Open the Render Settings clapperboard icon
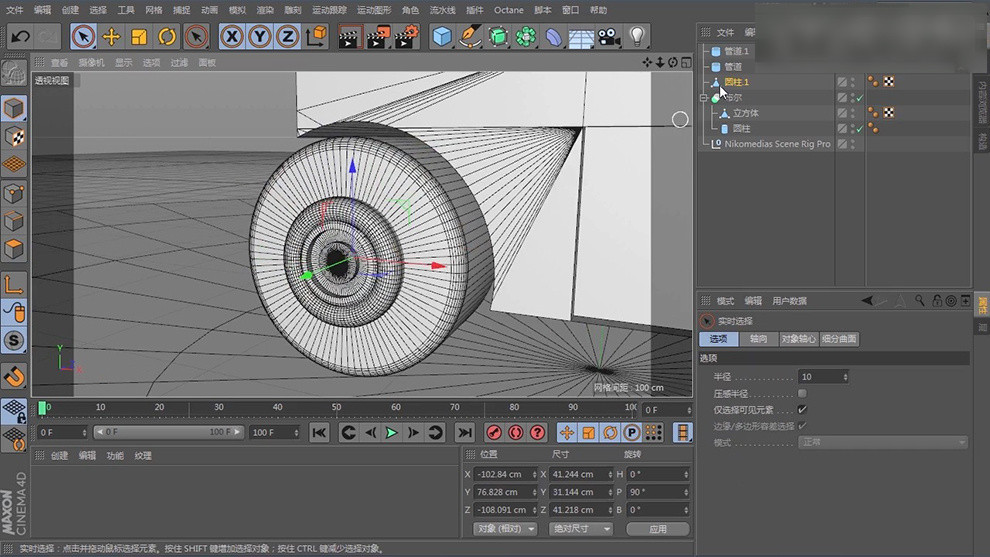The height and width of the screenshot is (557, 990). pos(406,37)
